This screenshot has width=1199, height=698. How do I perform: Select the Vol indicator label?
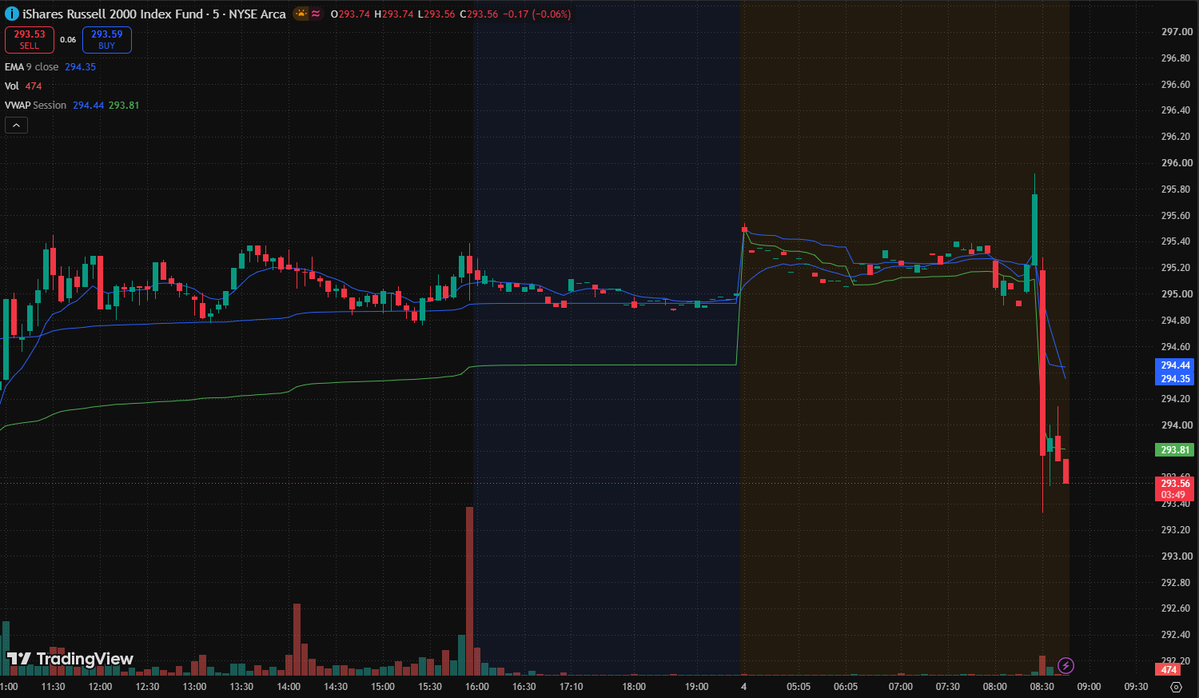point(11,86)
